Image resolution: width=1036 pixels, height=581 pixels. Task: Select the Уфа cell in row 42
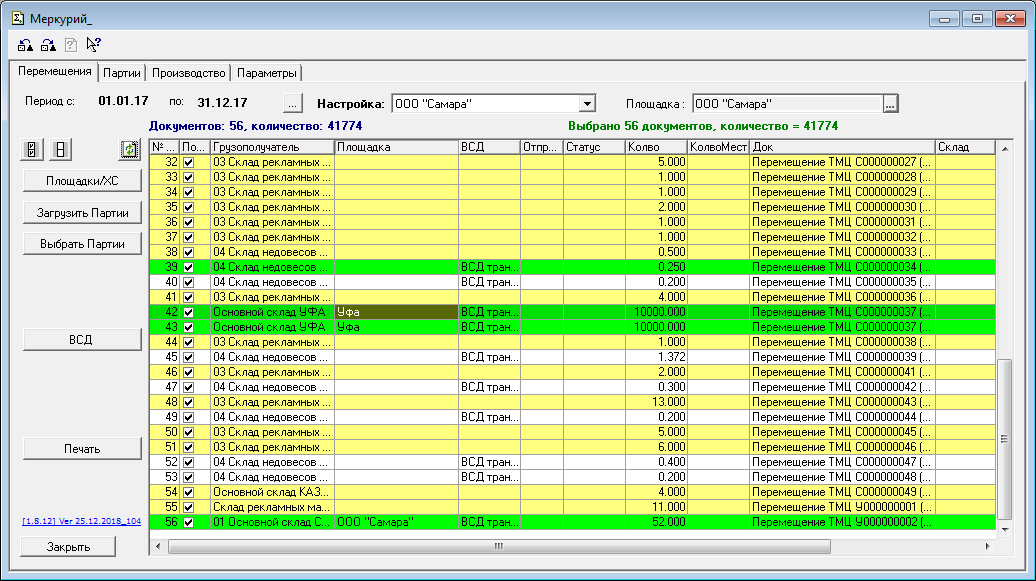click(x=396, y=312)
